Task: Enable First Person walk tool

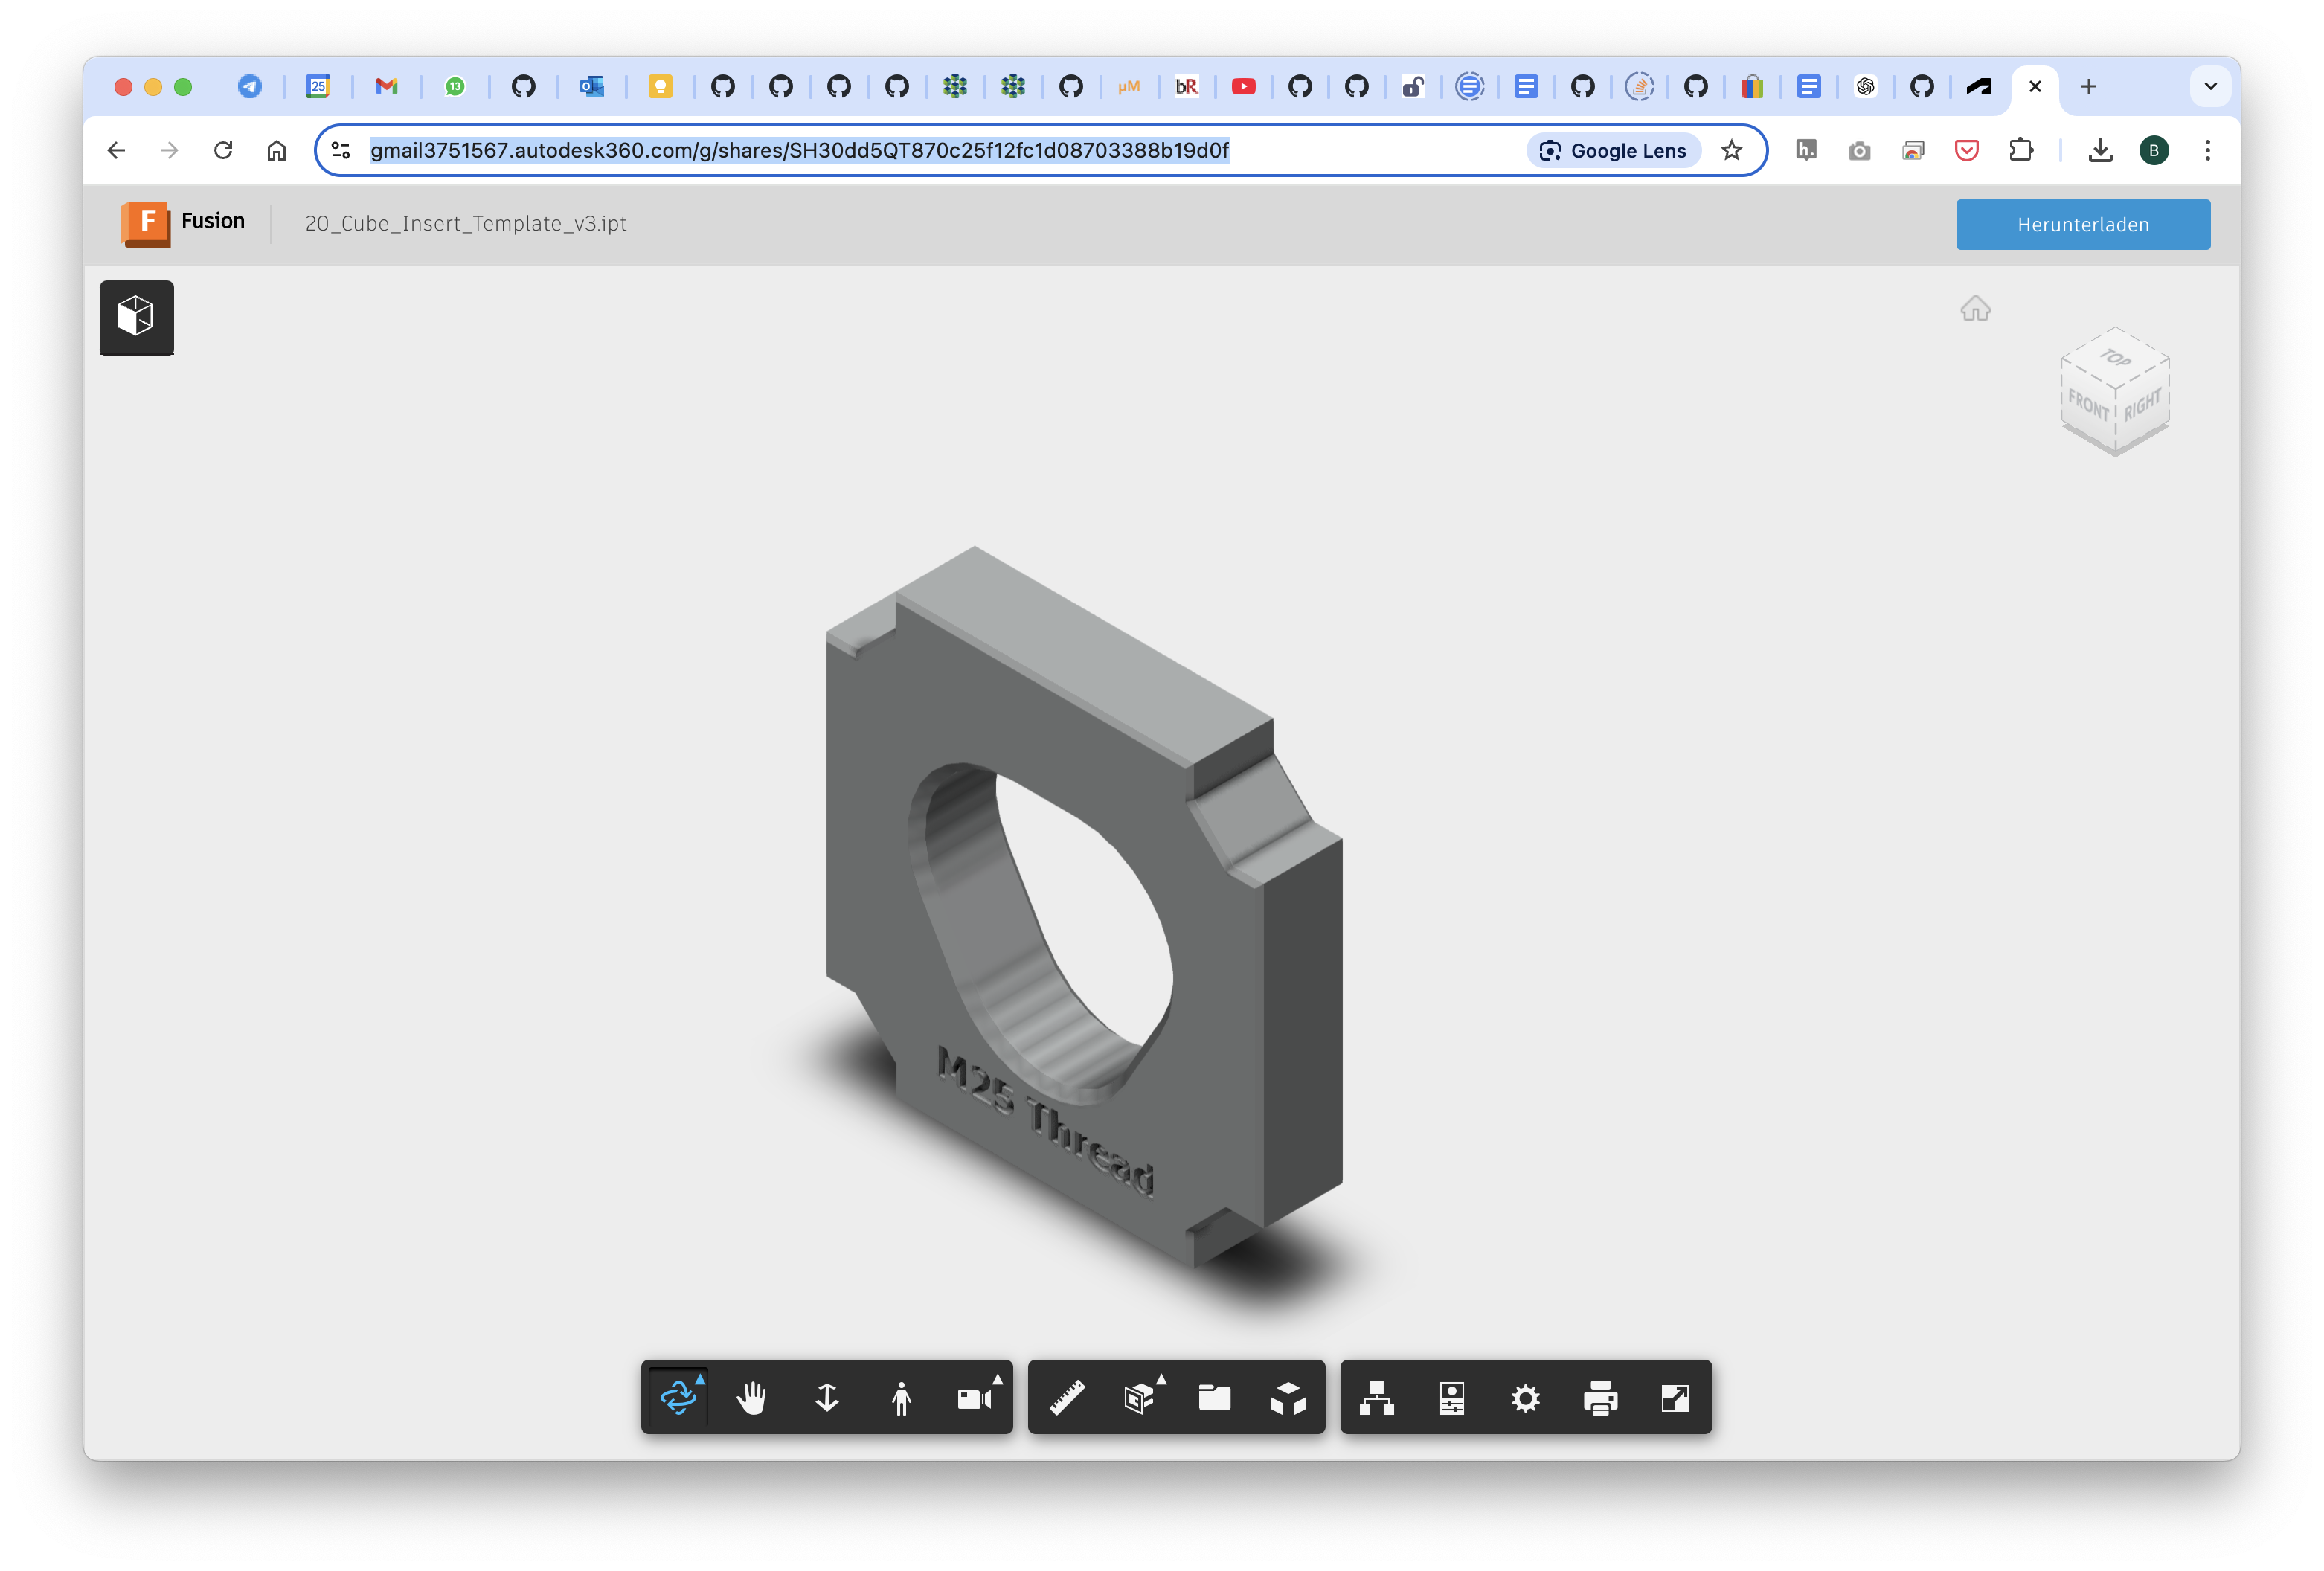Action: pos(901,1397)
